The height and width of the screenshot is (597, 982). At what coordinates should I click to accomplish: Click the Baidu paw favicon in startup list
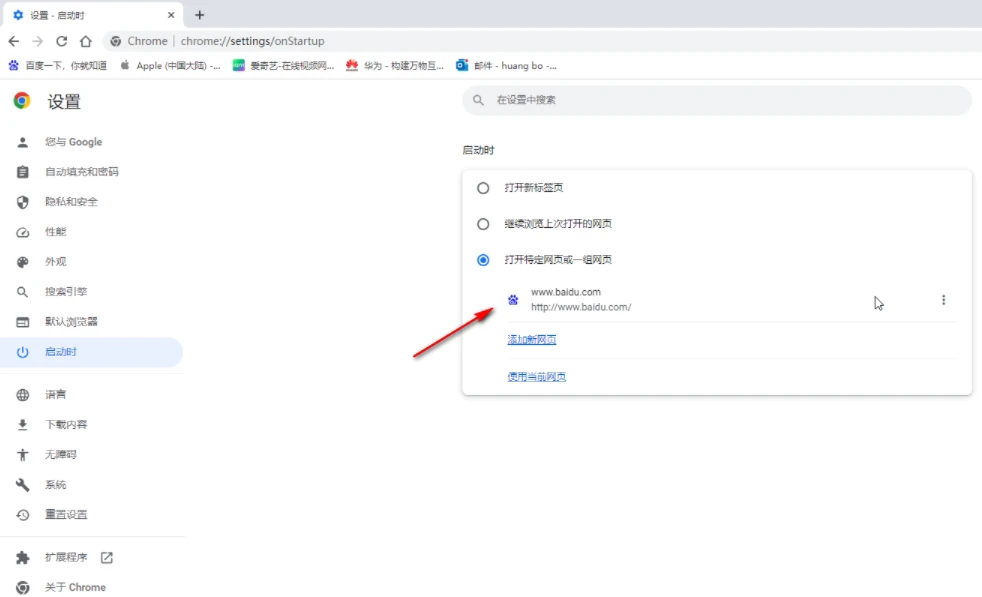[x=513, y=300]
